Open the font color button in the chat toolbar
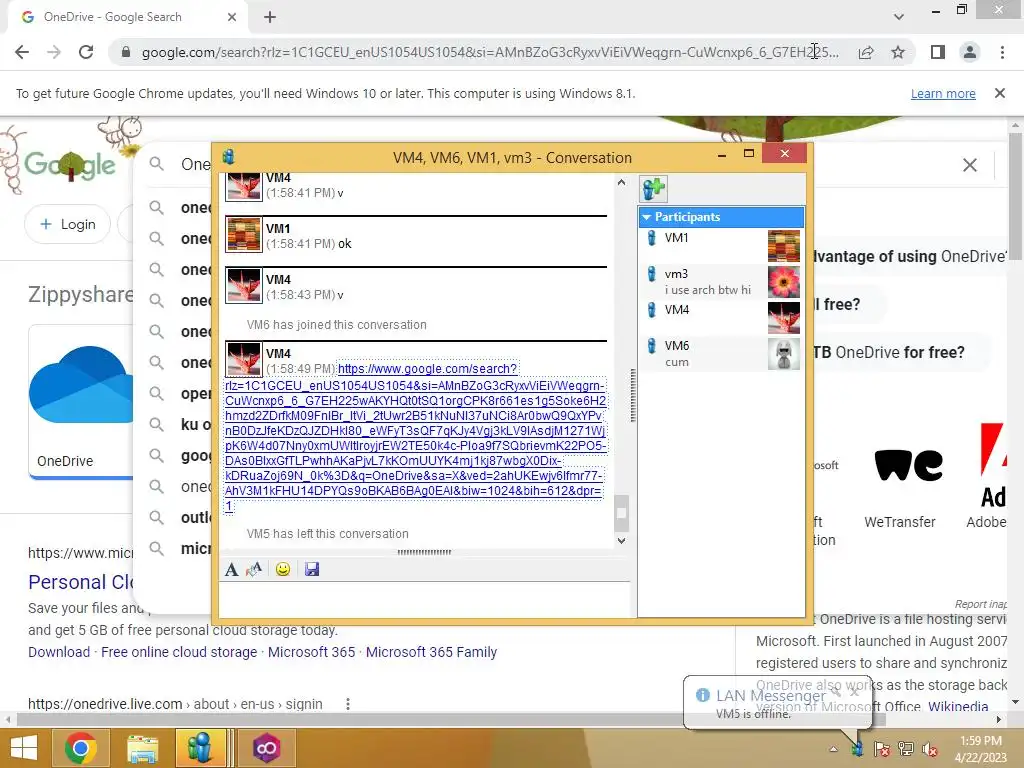 pyautogui.click(x=254, y=569)
